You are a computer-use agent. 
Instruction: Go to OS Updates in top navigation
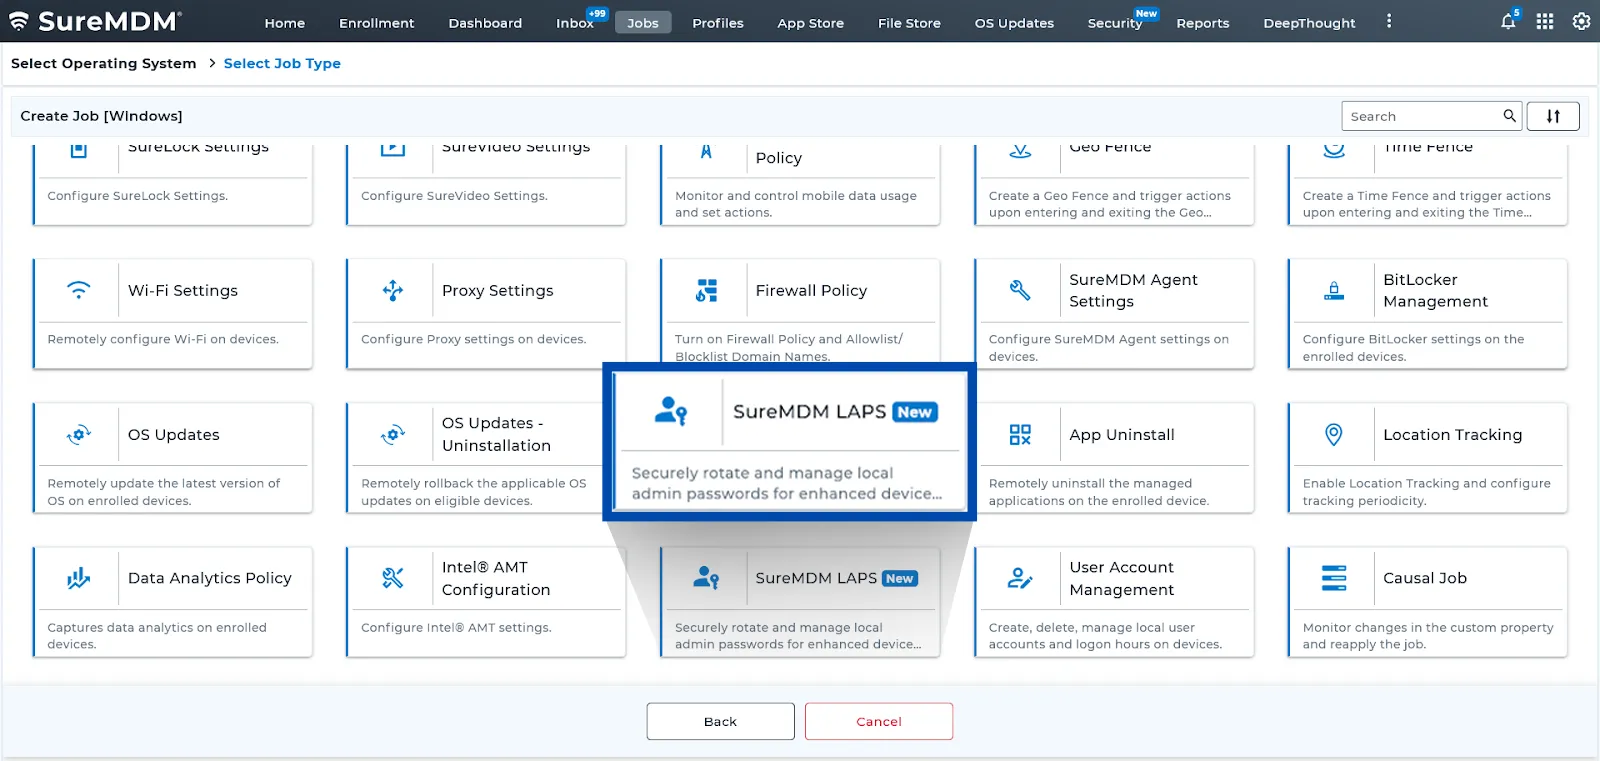pyautogui.click(x=1014, y=23)
